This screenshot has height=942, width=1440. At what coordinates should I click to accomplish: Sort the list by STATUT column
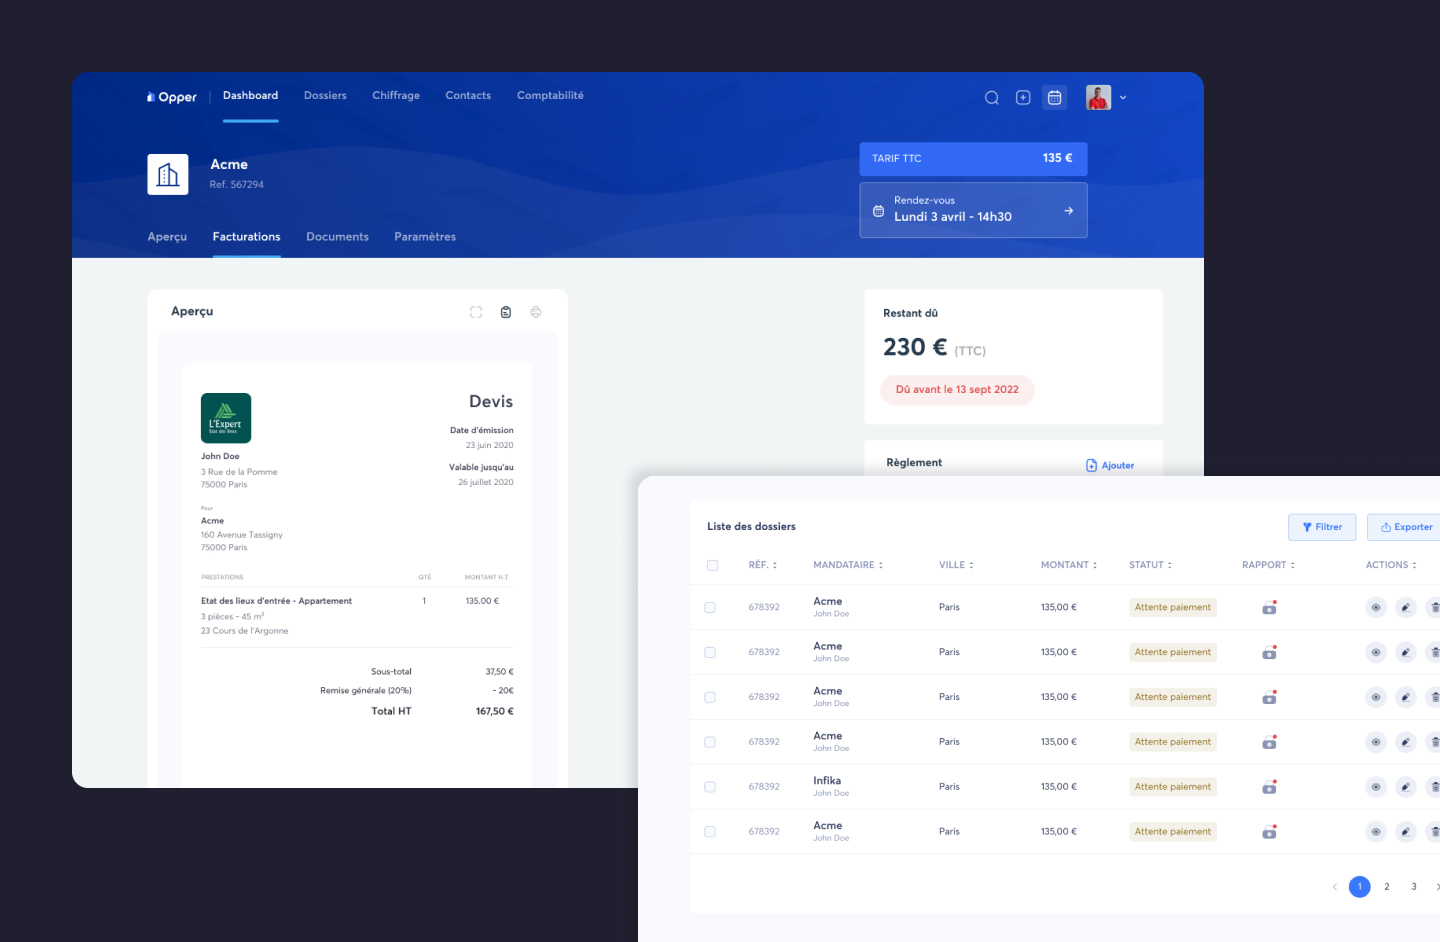(x=1150, y=565)
